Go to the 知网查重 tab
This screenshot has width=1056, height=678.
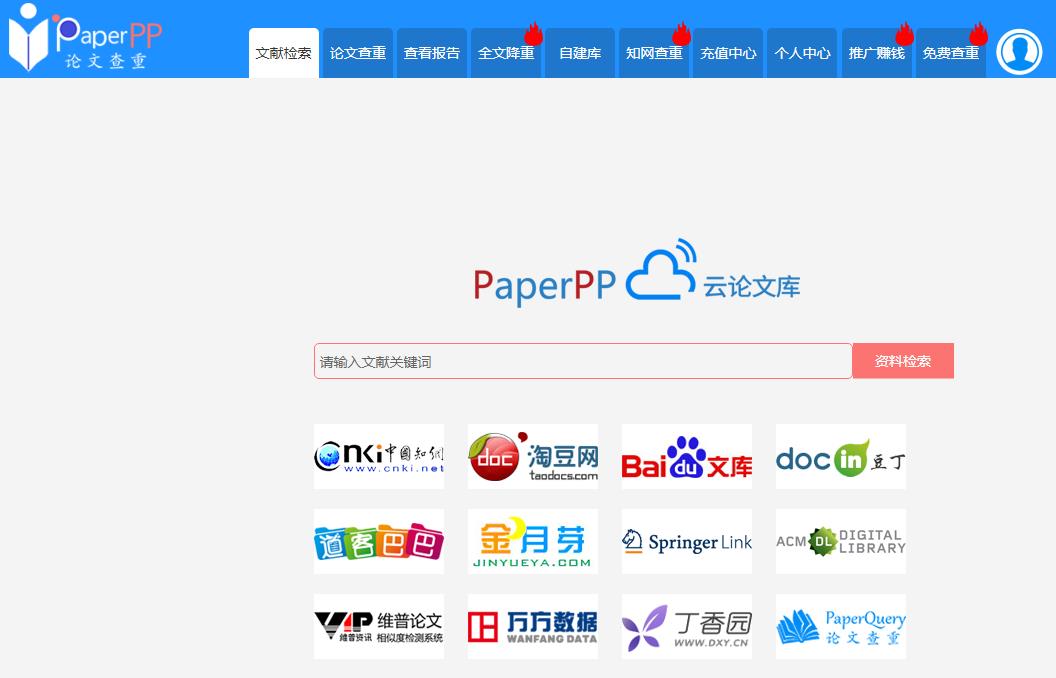coord(653,54)
